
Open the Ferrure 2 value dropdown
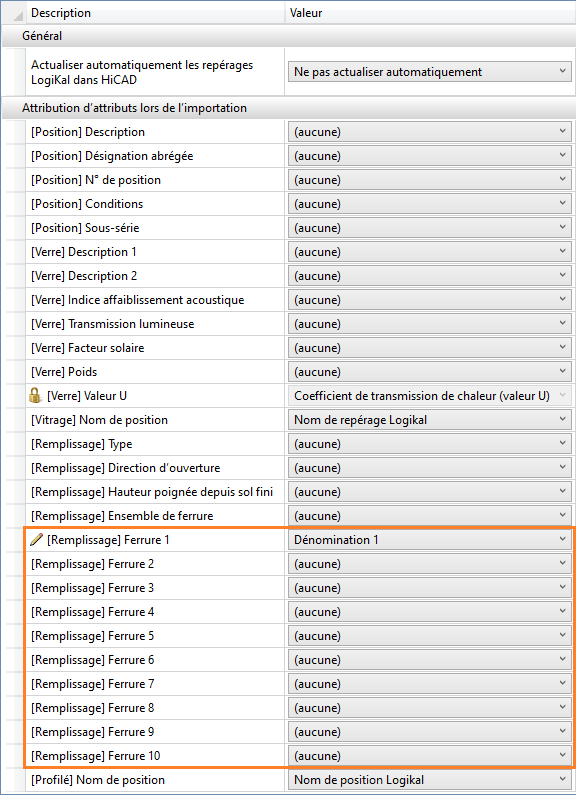click(429, 564)
